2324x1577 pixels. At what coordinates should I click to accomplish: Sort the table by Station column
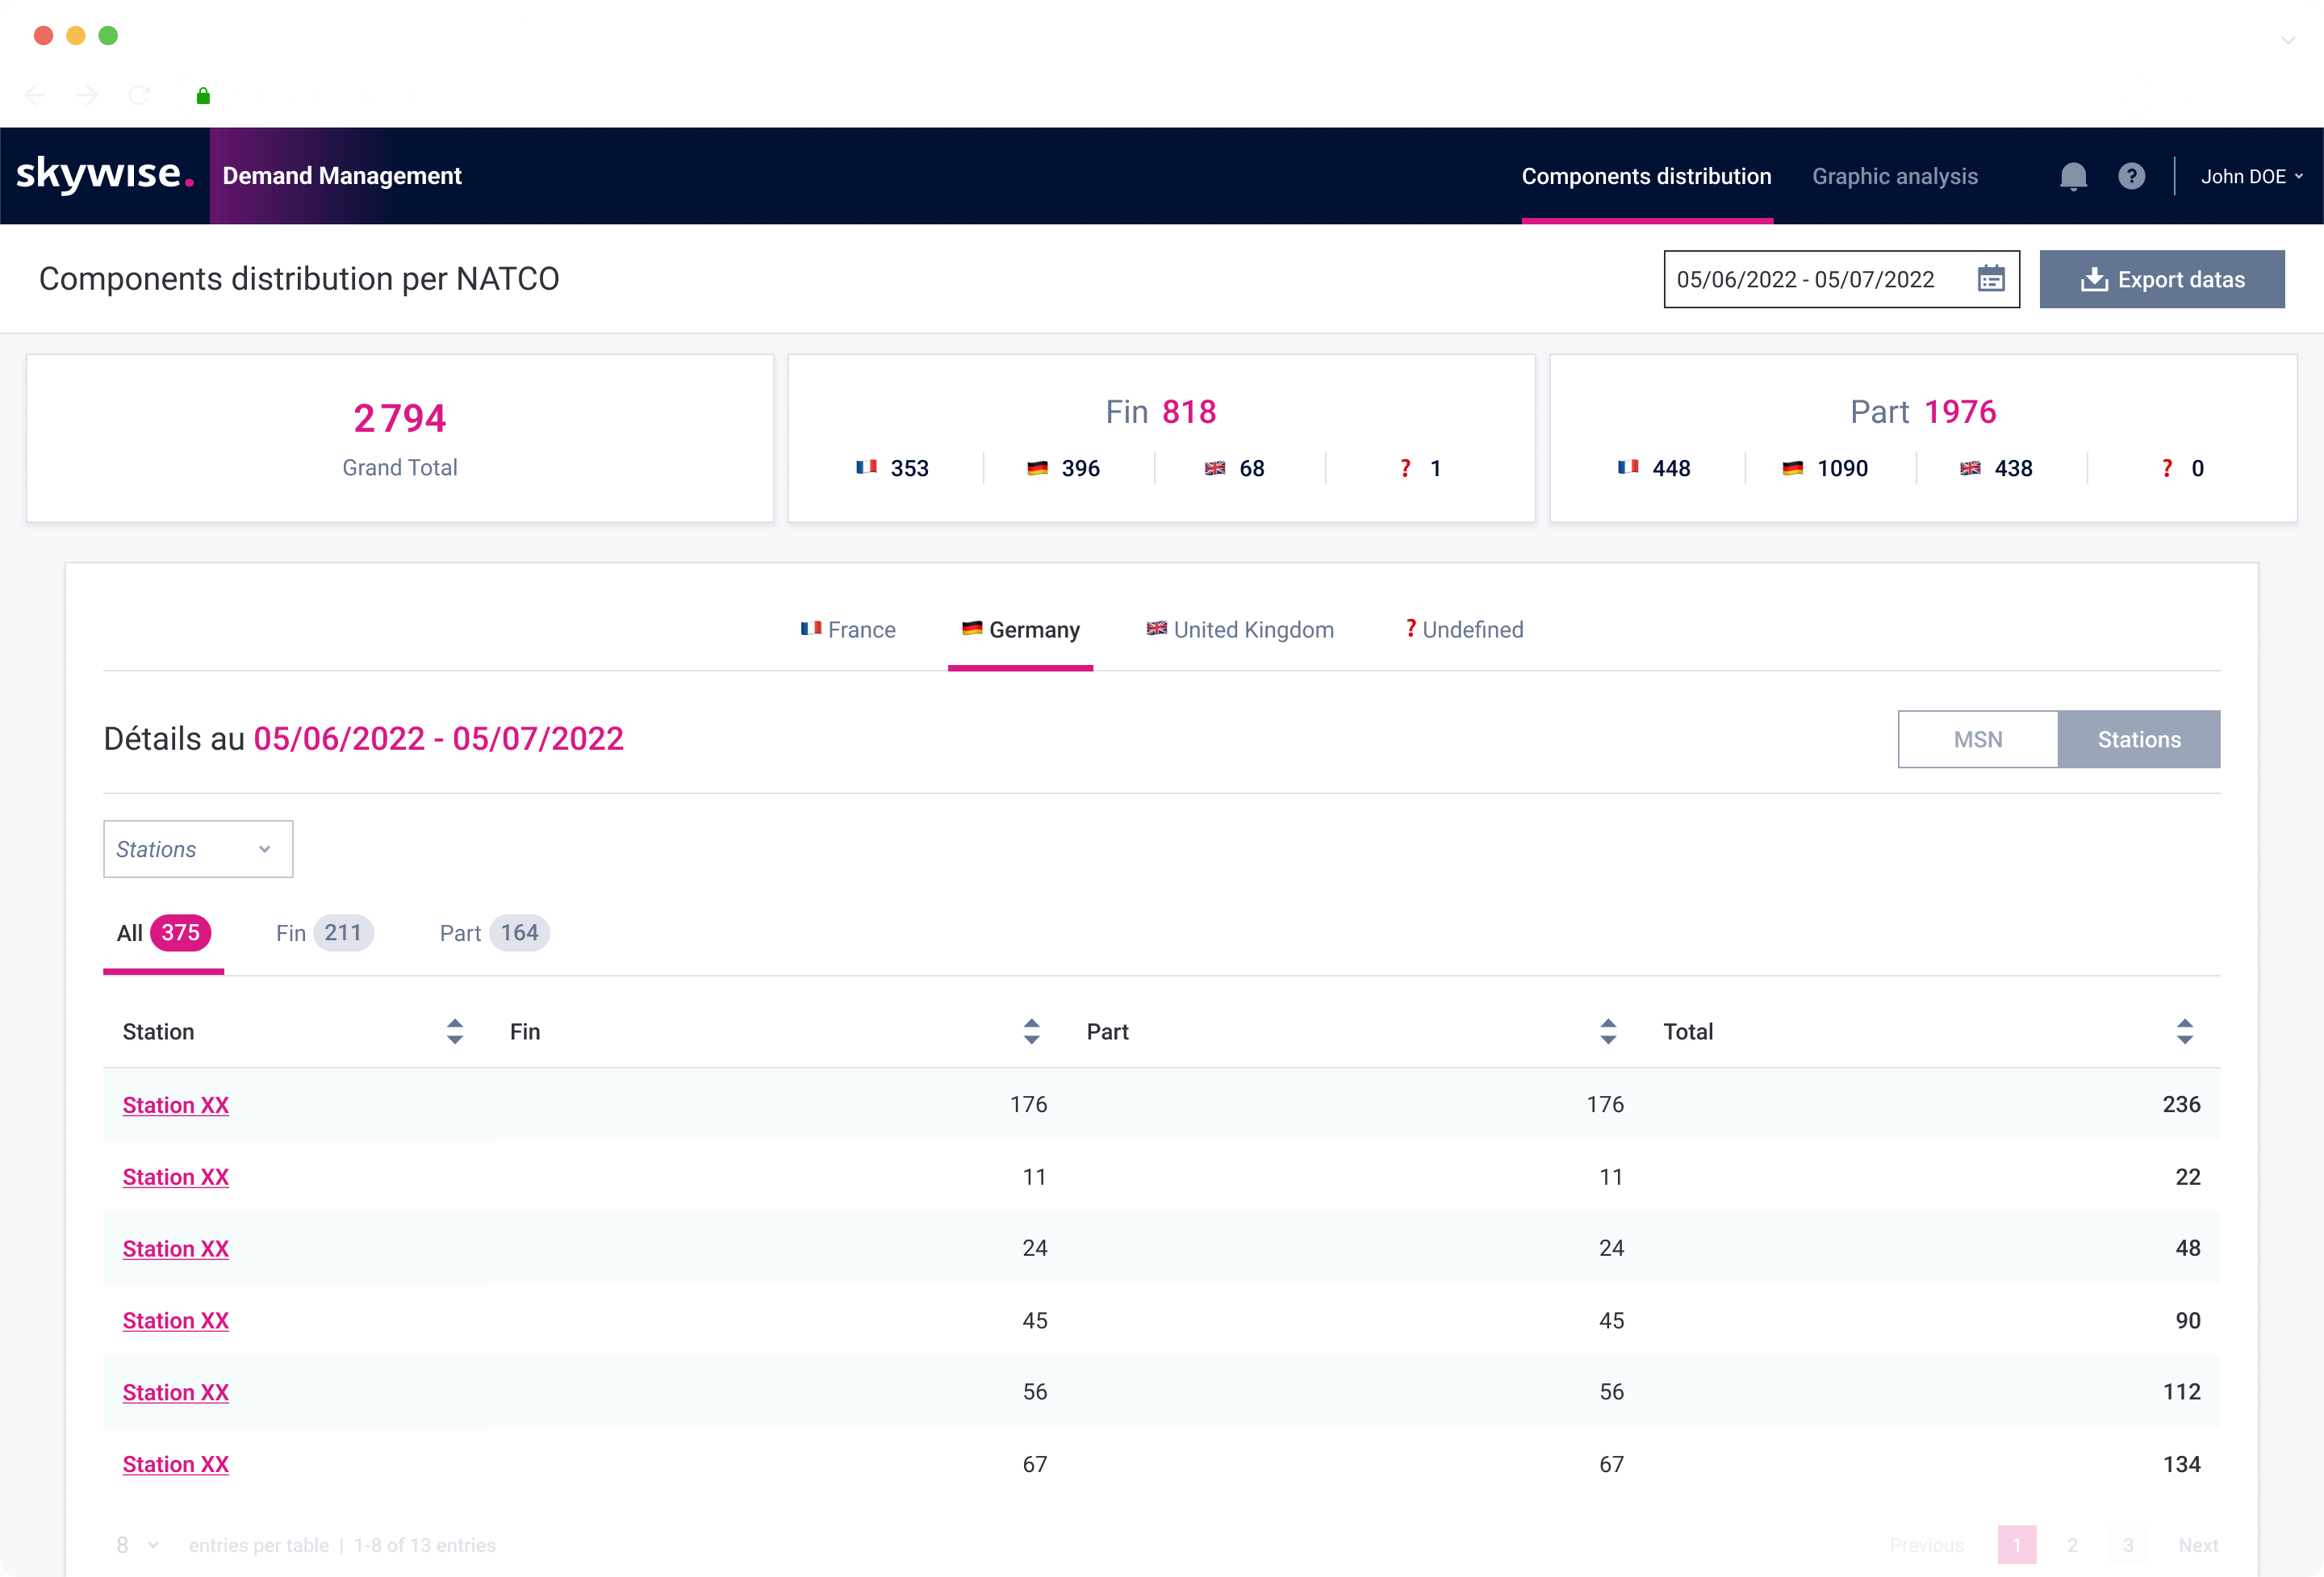pyautogui.click(x=455, y=1031)
